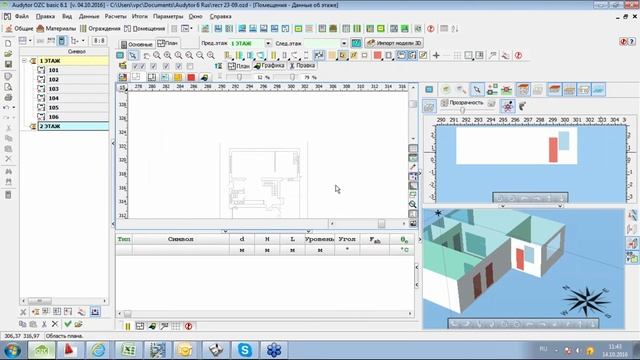
Task: Click the X delete icon above copy icon
Action: pyautogui.click(x=23, y=312)
